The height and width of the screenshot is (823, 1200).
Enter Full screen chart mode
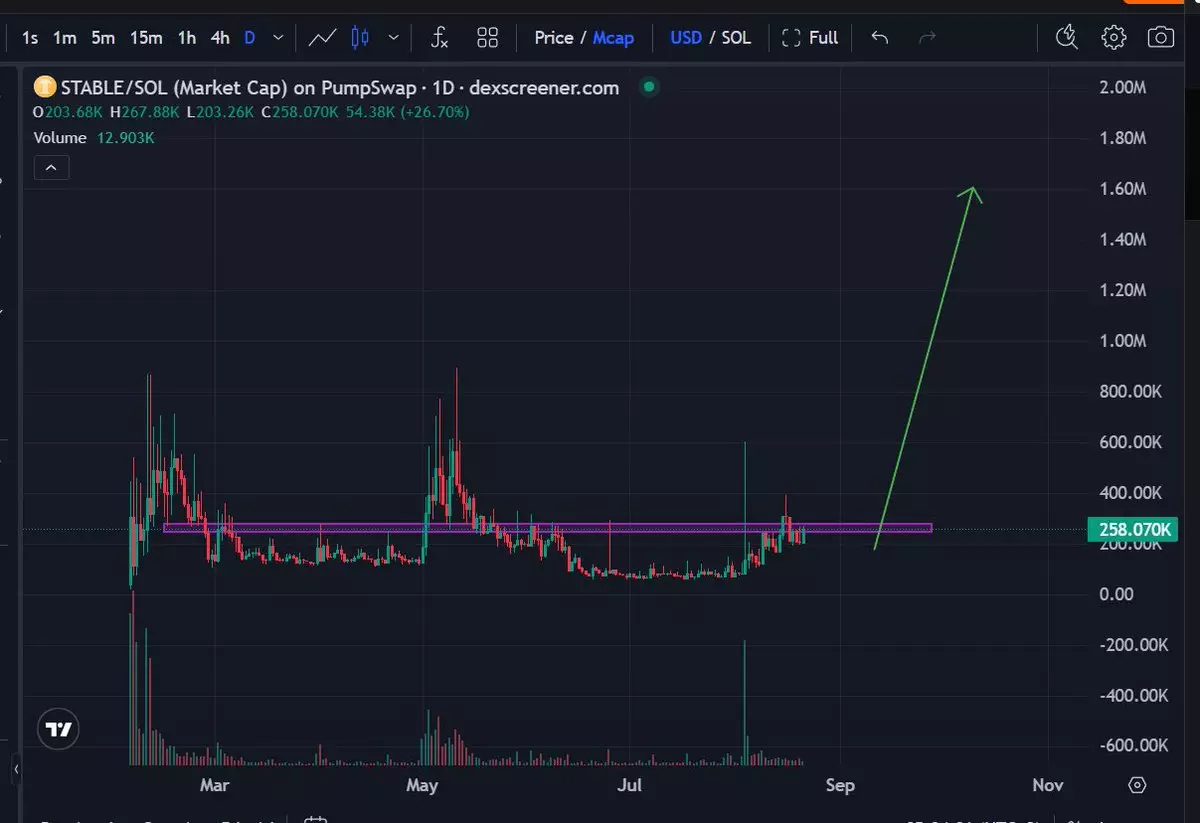(810, 38)
